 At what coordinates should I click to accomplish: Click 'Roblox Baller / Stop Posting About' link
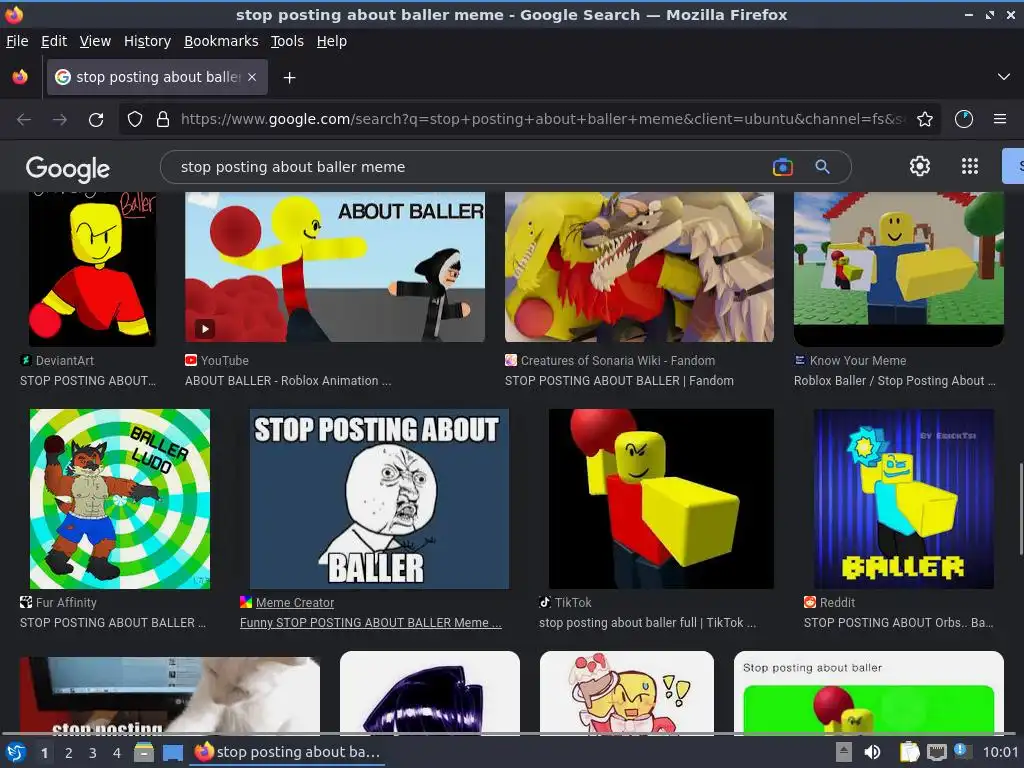click(895, 381)
